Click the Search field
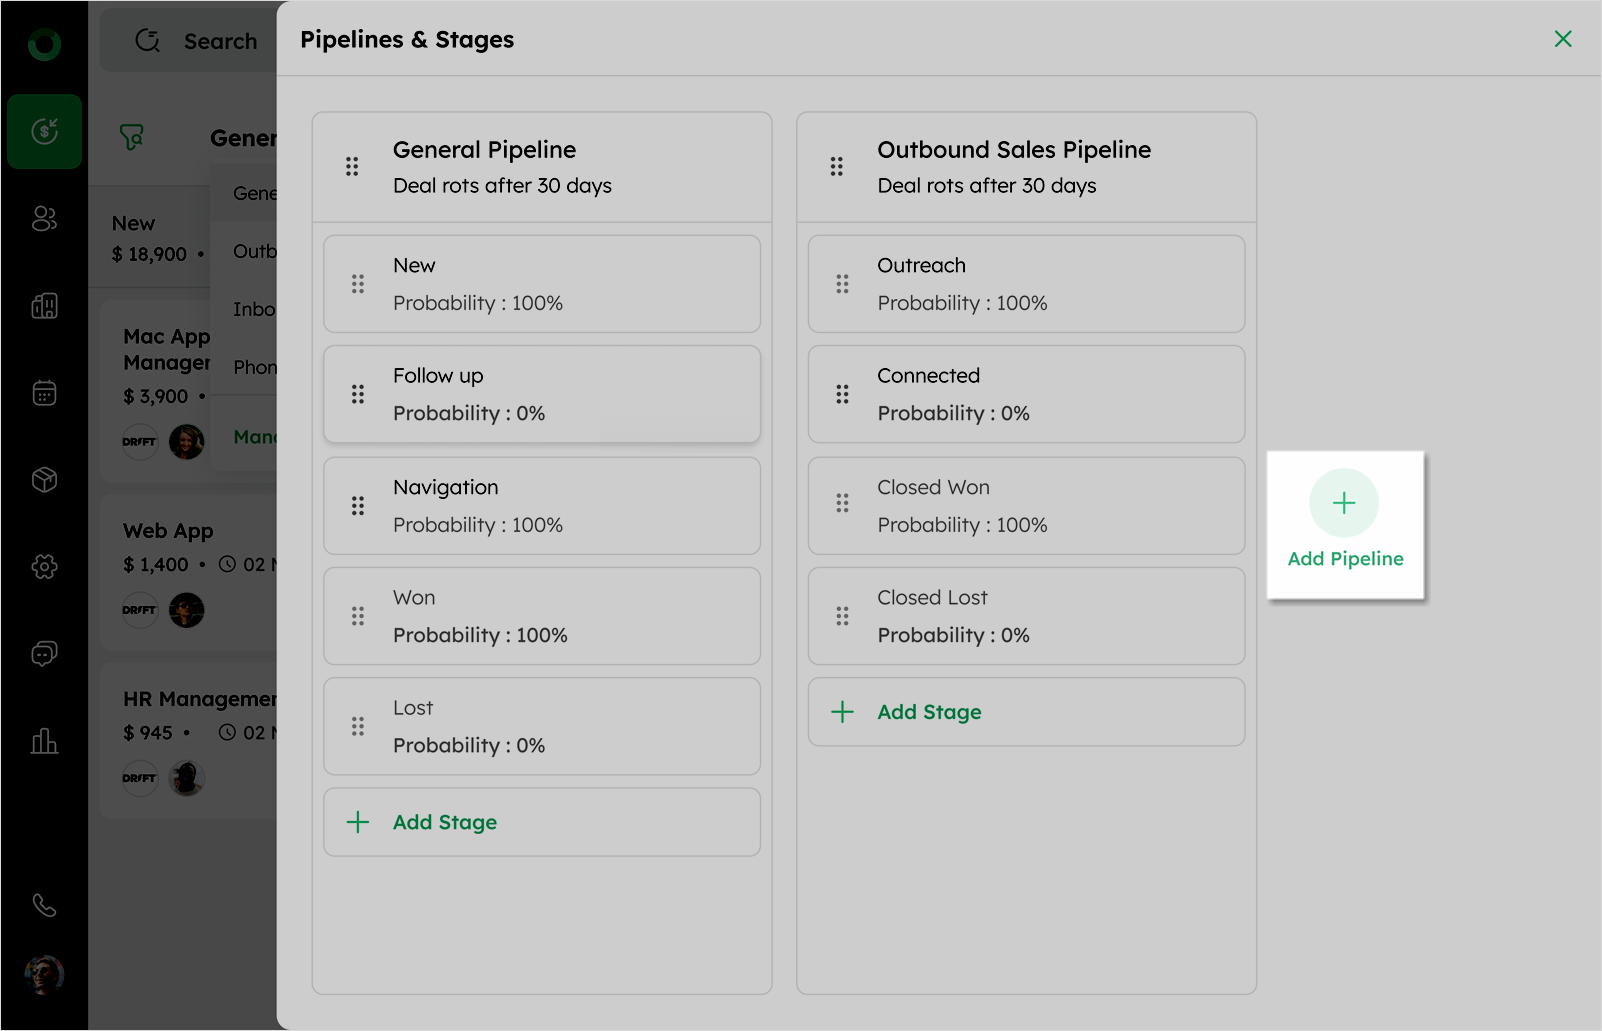This screenshot has height=1031, width=1602. pos(220,41)
